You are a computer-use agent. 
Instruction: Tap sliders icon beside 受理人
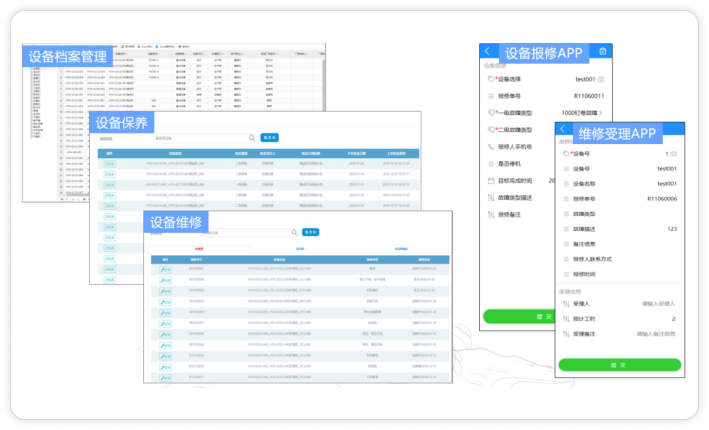(566, 304)
